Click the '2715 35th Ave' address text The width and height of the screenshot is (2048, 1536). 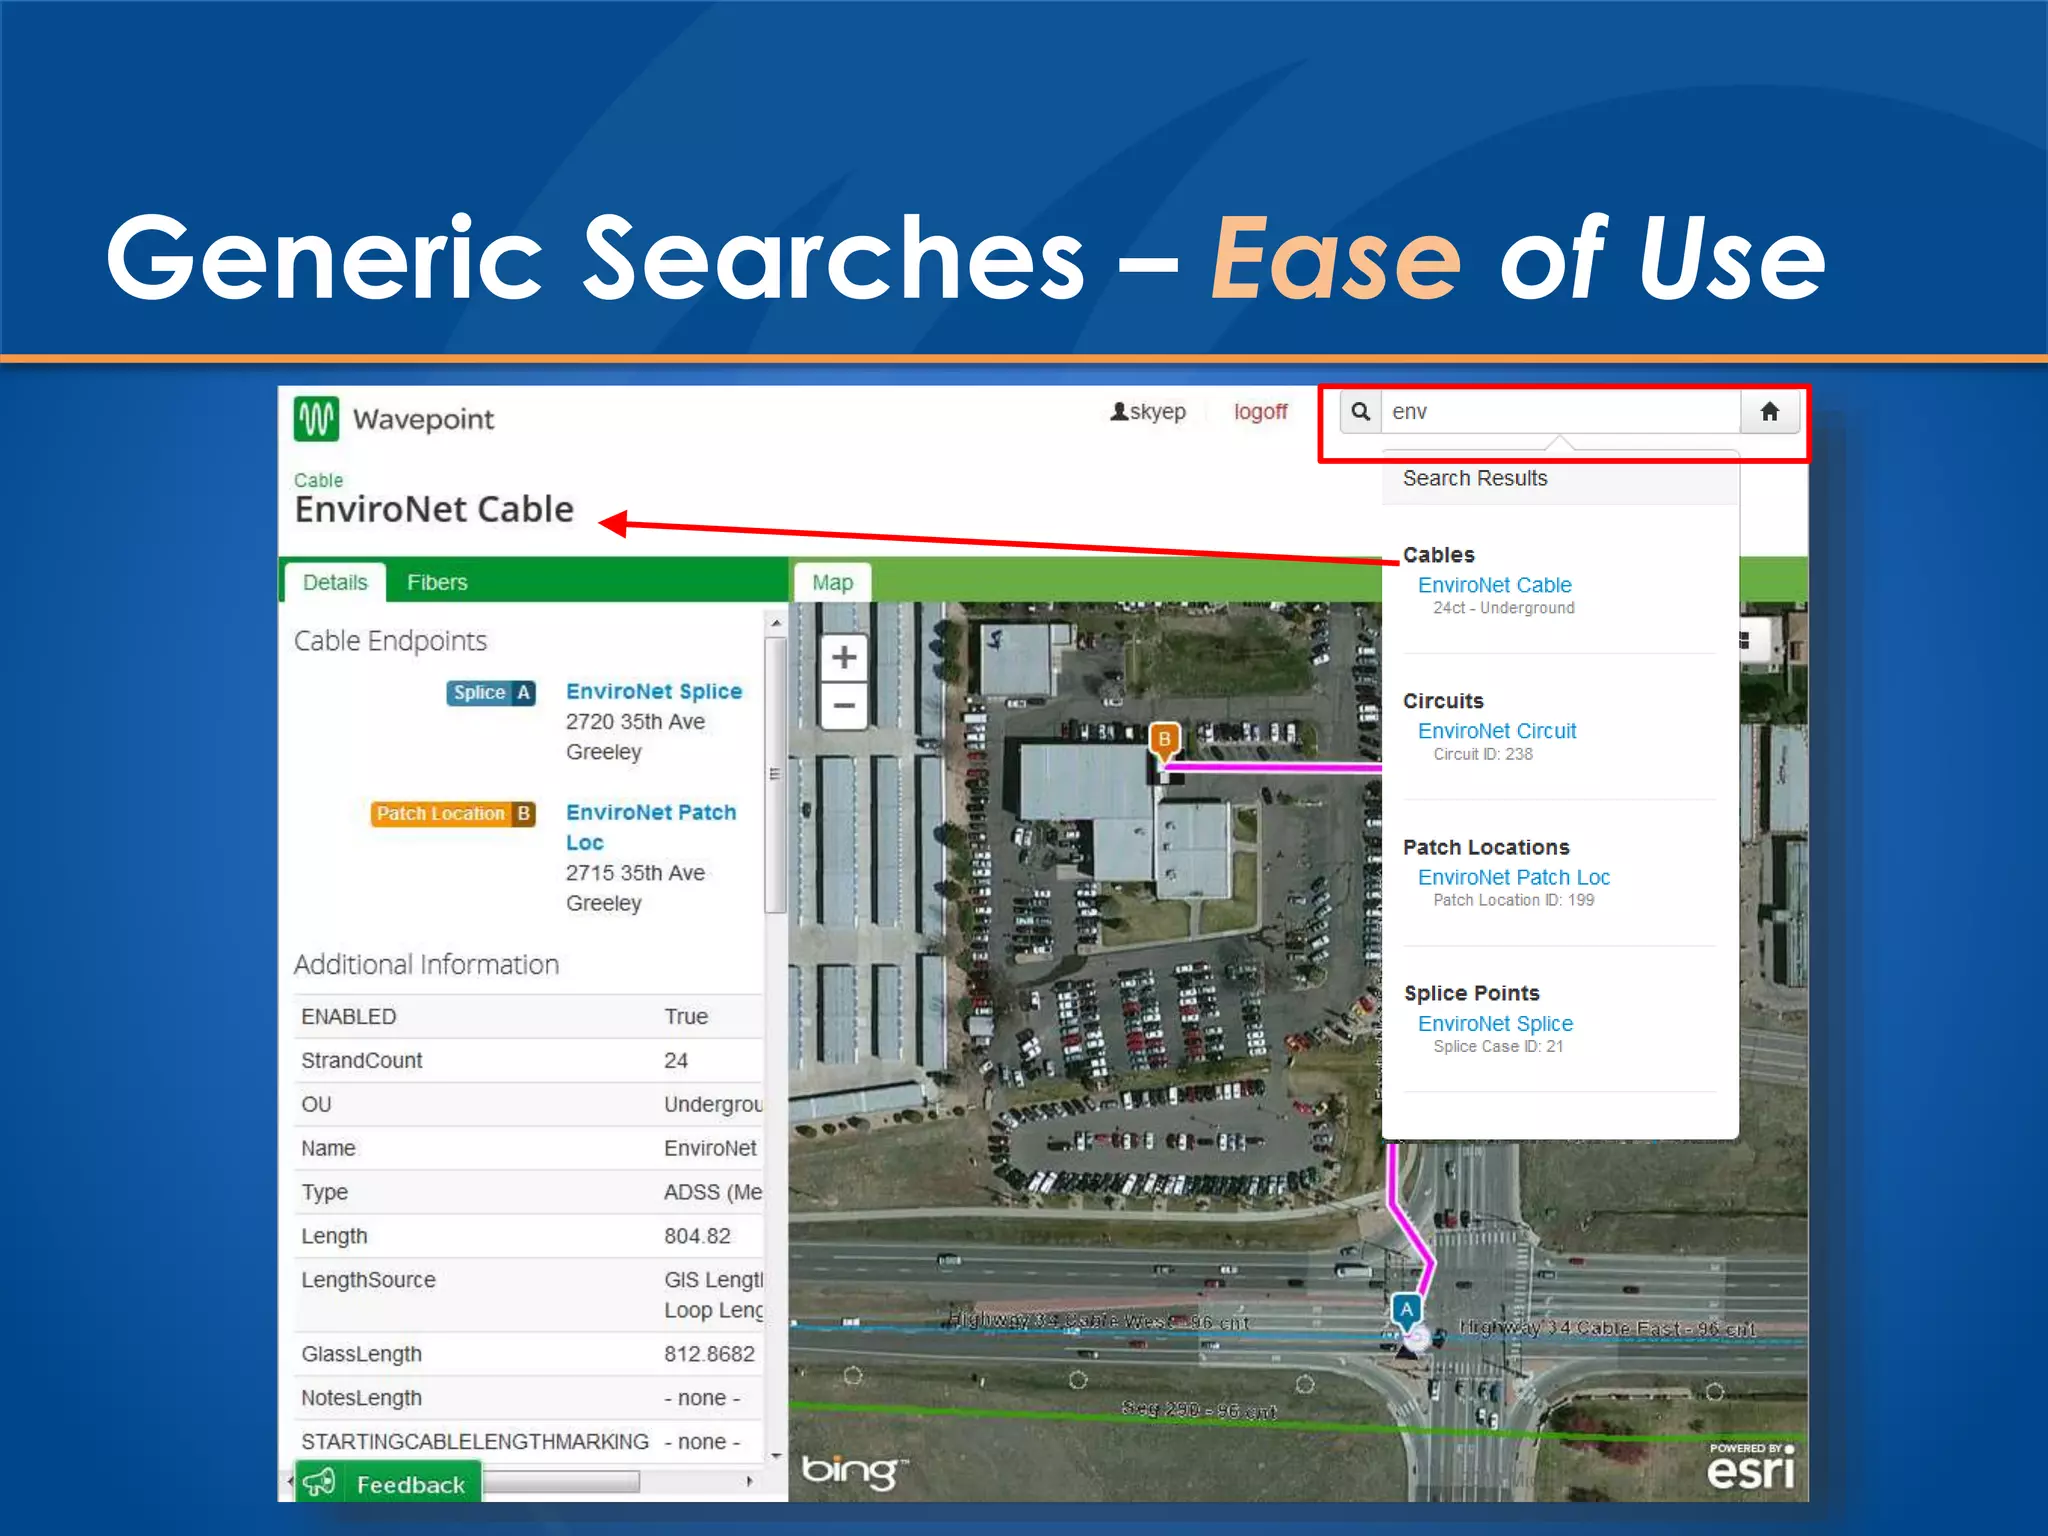click(635, 873)
